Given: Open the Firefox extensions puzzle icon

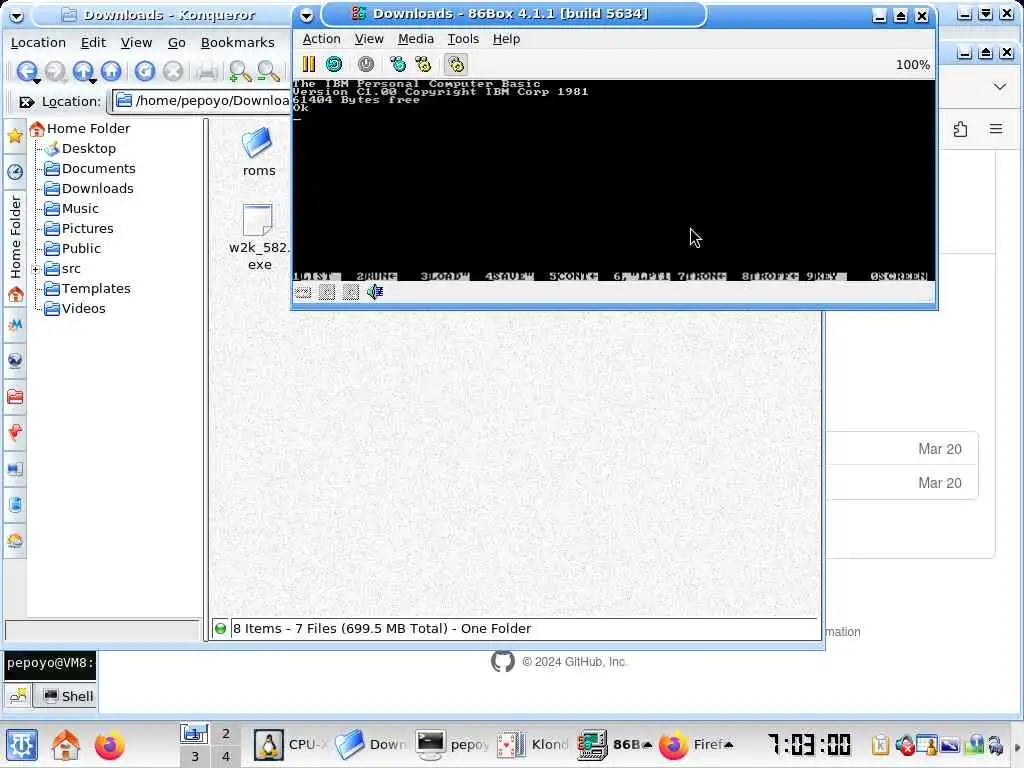Looking at the screenshot, I should pos(960,129).
